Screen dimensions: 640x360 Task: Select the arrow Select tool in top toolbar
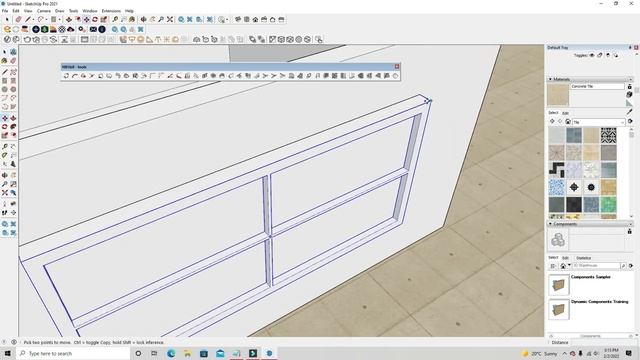click(7, 19)
